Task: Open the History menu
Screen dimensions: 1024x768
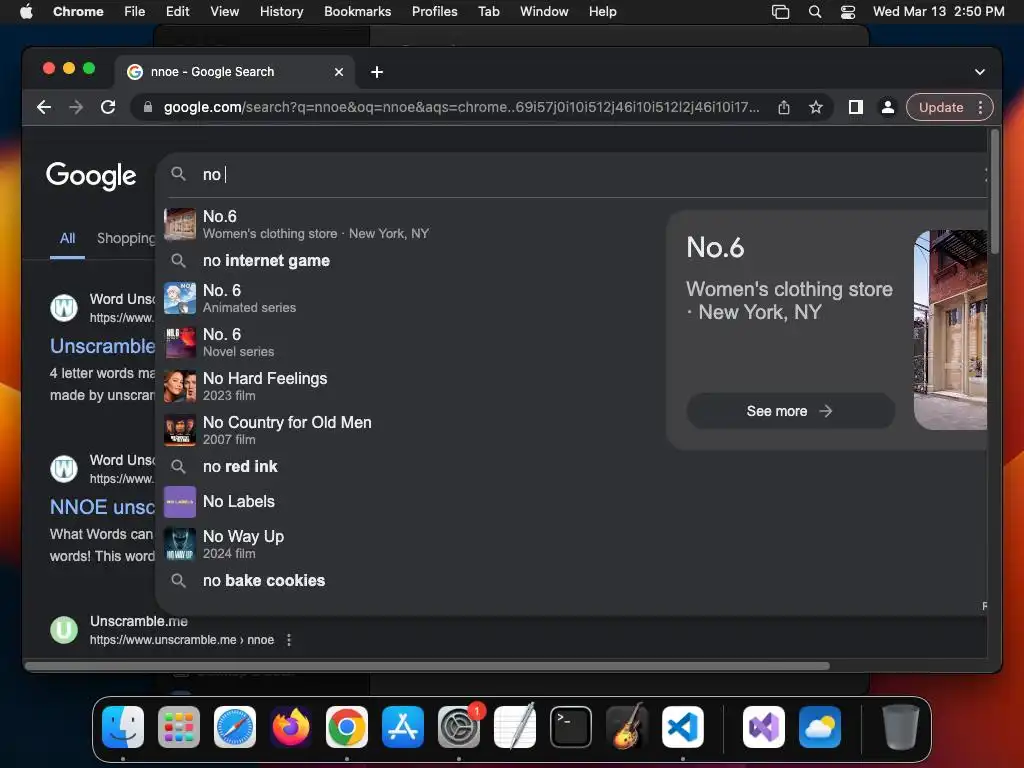Action: [281, 11]
